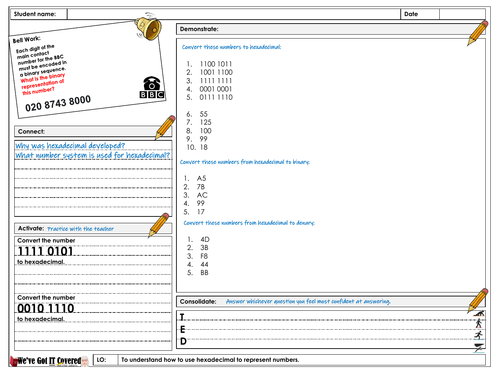Click denary number 125 in item 7
The image size is (500, 375).
coord(205,122)
